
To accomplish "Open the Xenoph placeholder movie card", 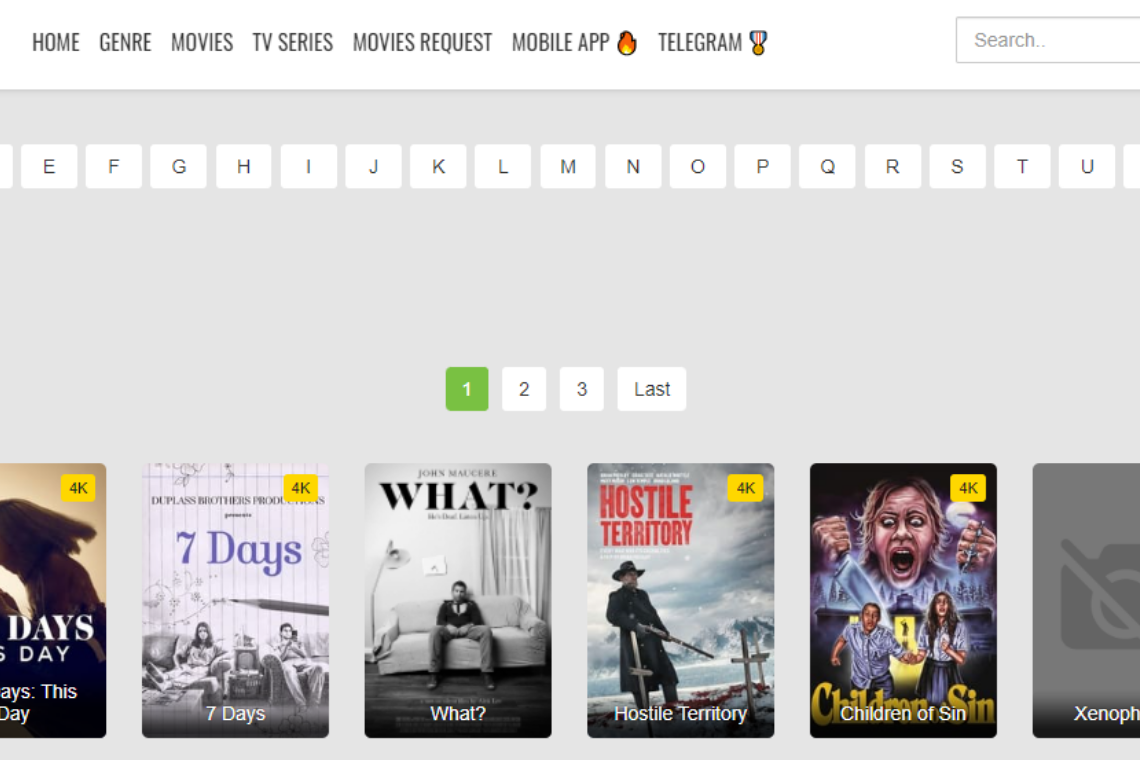I will [1086, 601].
